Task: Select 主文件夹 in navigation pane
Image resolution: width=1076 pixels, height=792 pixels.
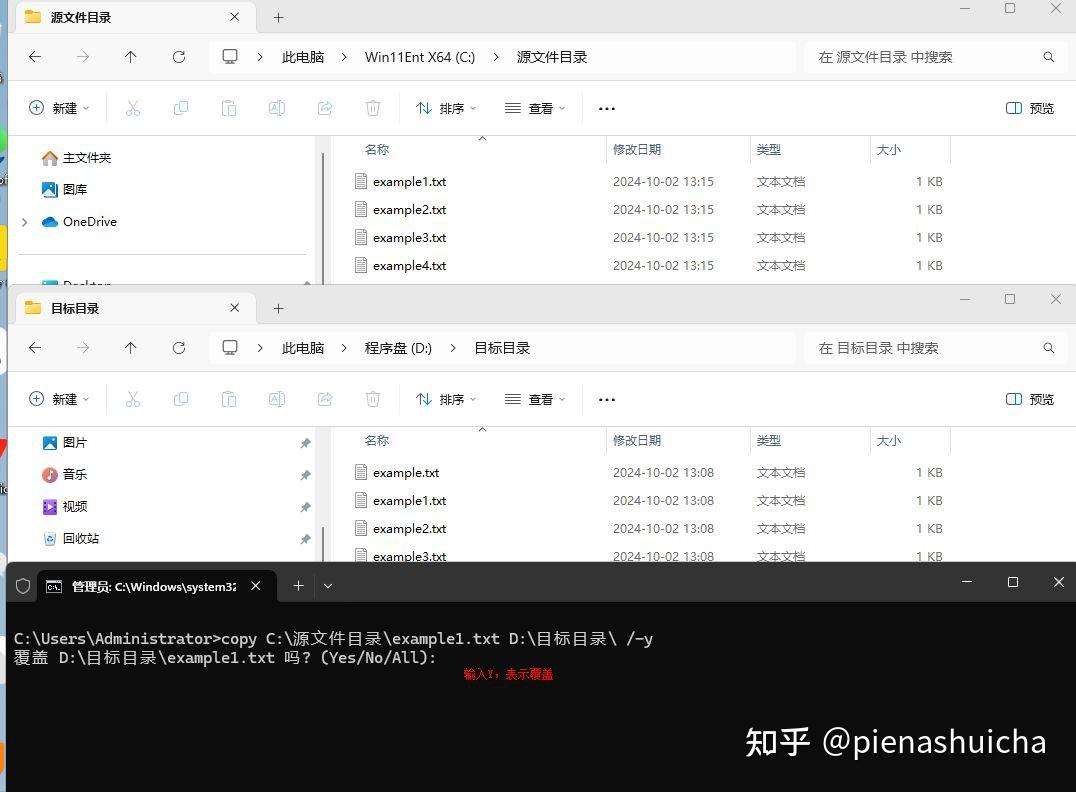Action: click(76, 158)
